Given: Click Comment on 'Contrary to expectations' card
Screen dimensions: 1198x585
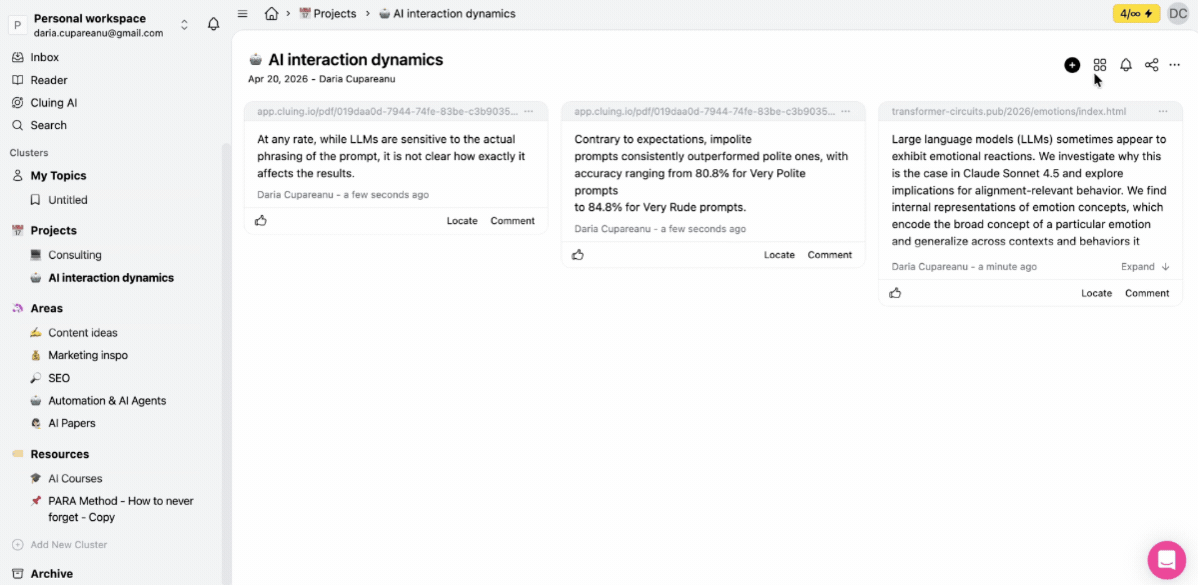Looking at the screenshot, I should click(x=830, y=255).
